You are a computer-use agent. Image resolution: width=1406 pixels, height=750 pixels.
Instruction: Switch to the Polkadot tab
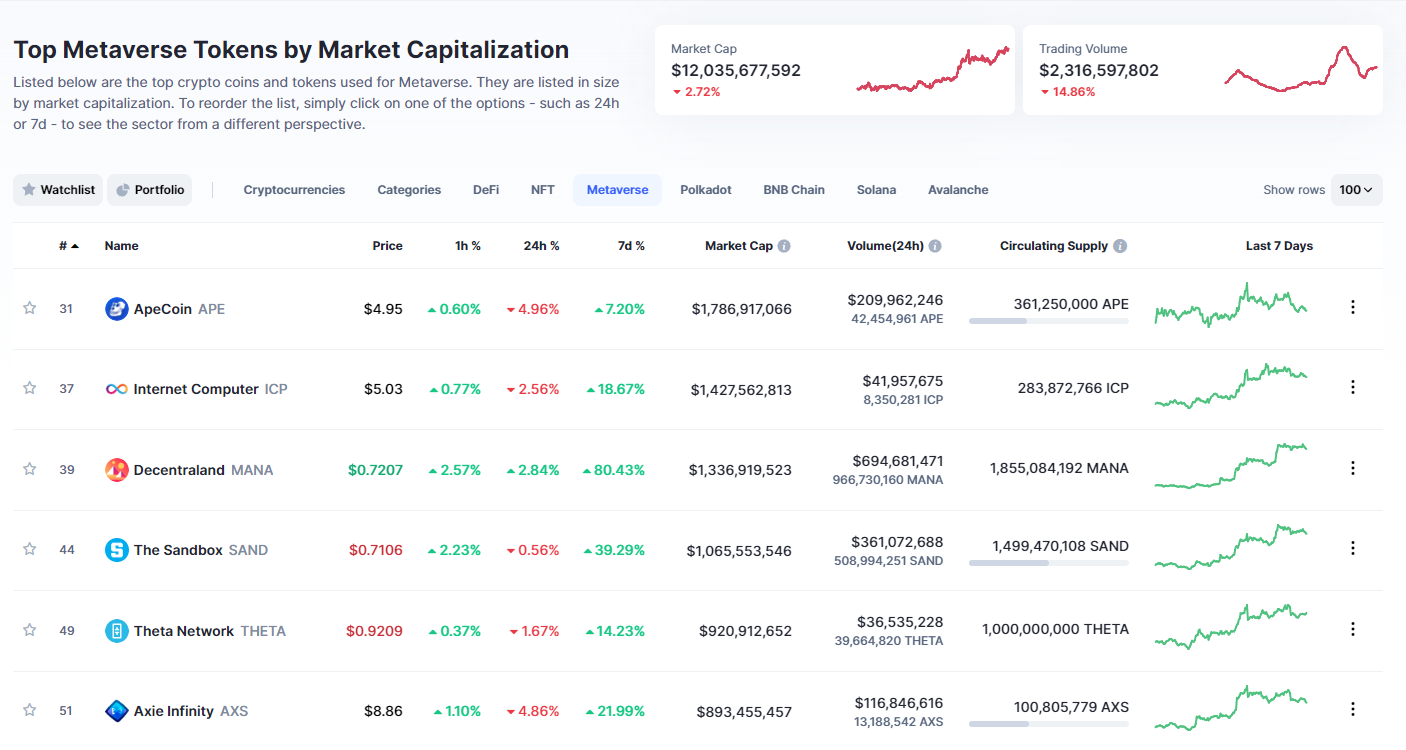705,190
